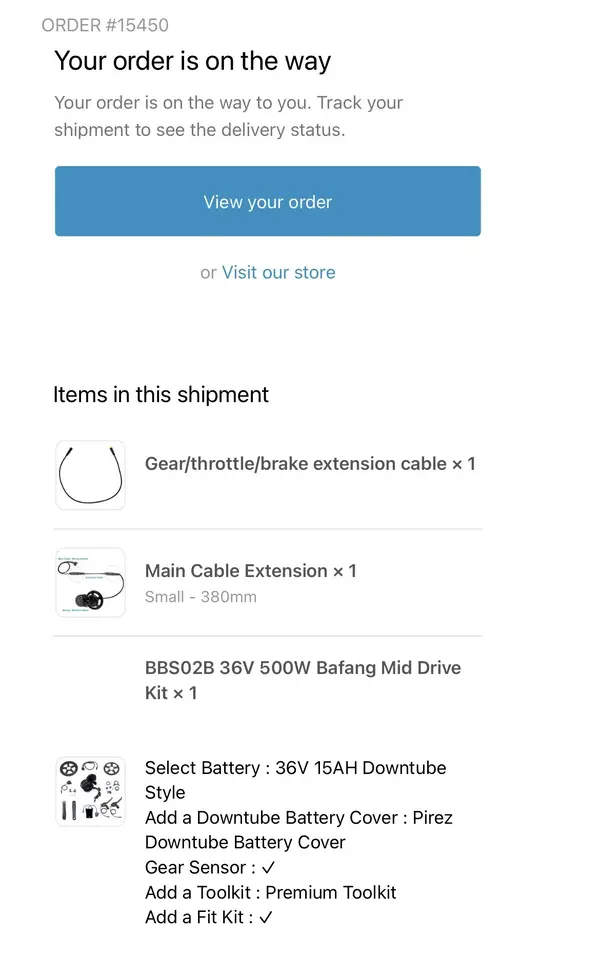
Task: Click the Premium Toolkit option text
Action: tap(331, 892)
